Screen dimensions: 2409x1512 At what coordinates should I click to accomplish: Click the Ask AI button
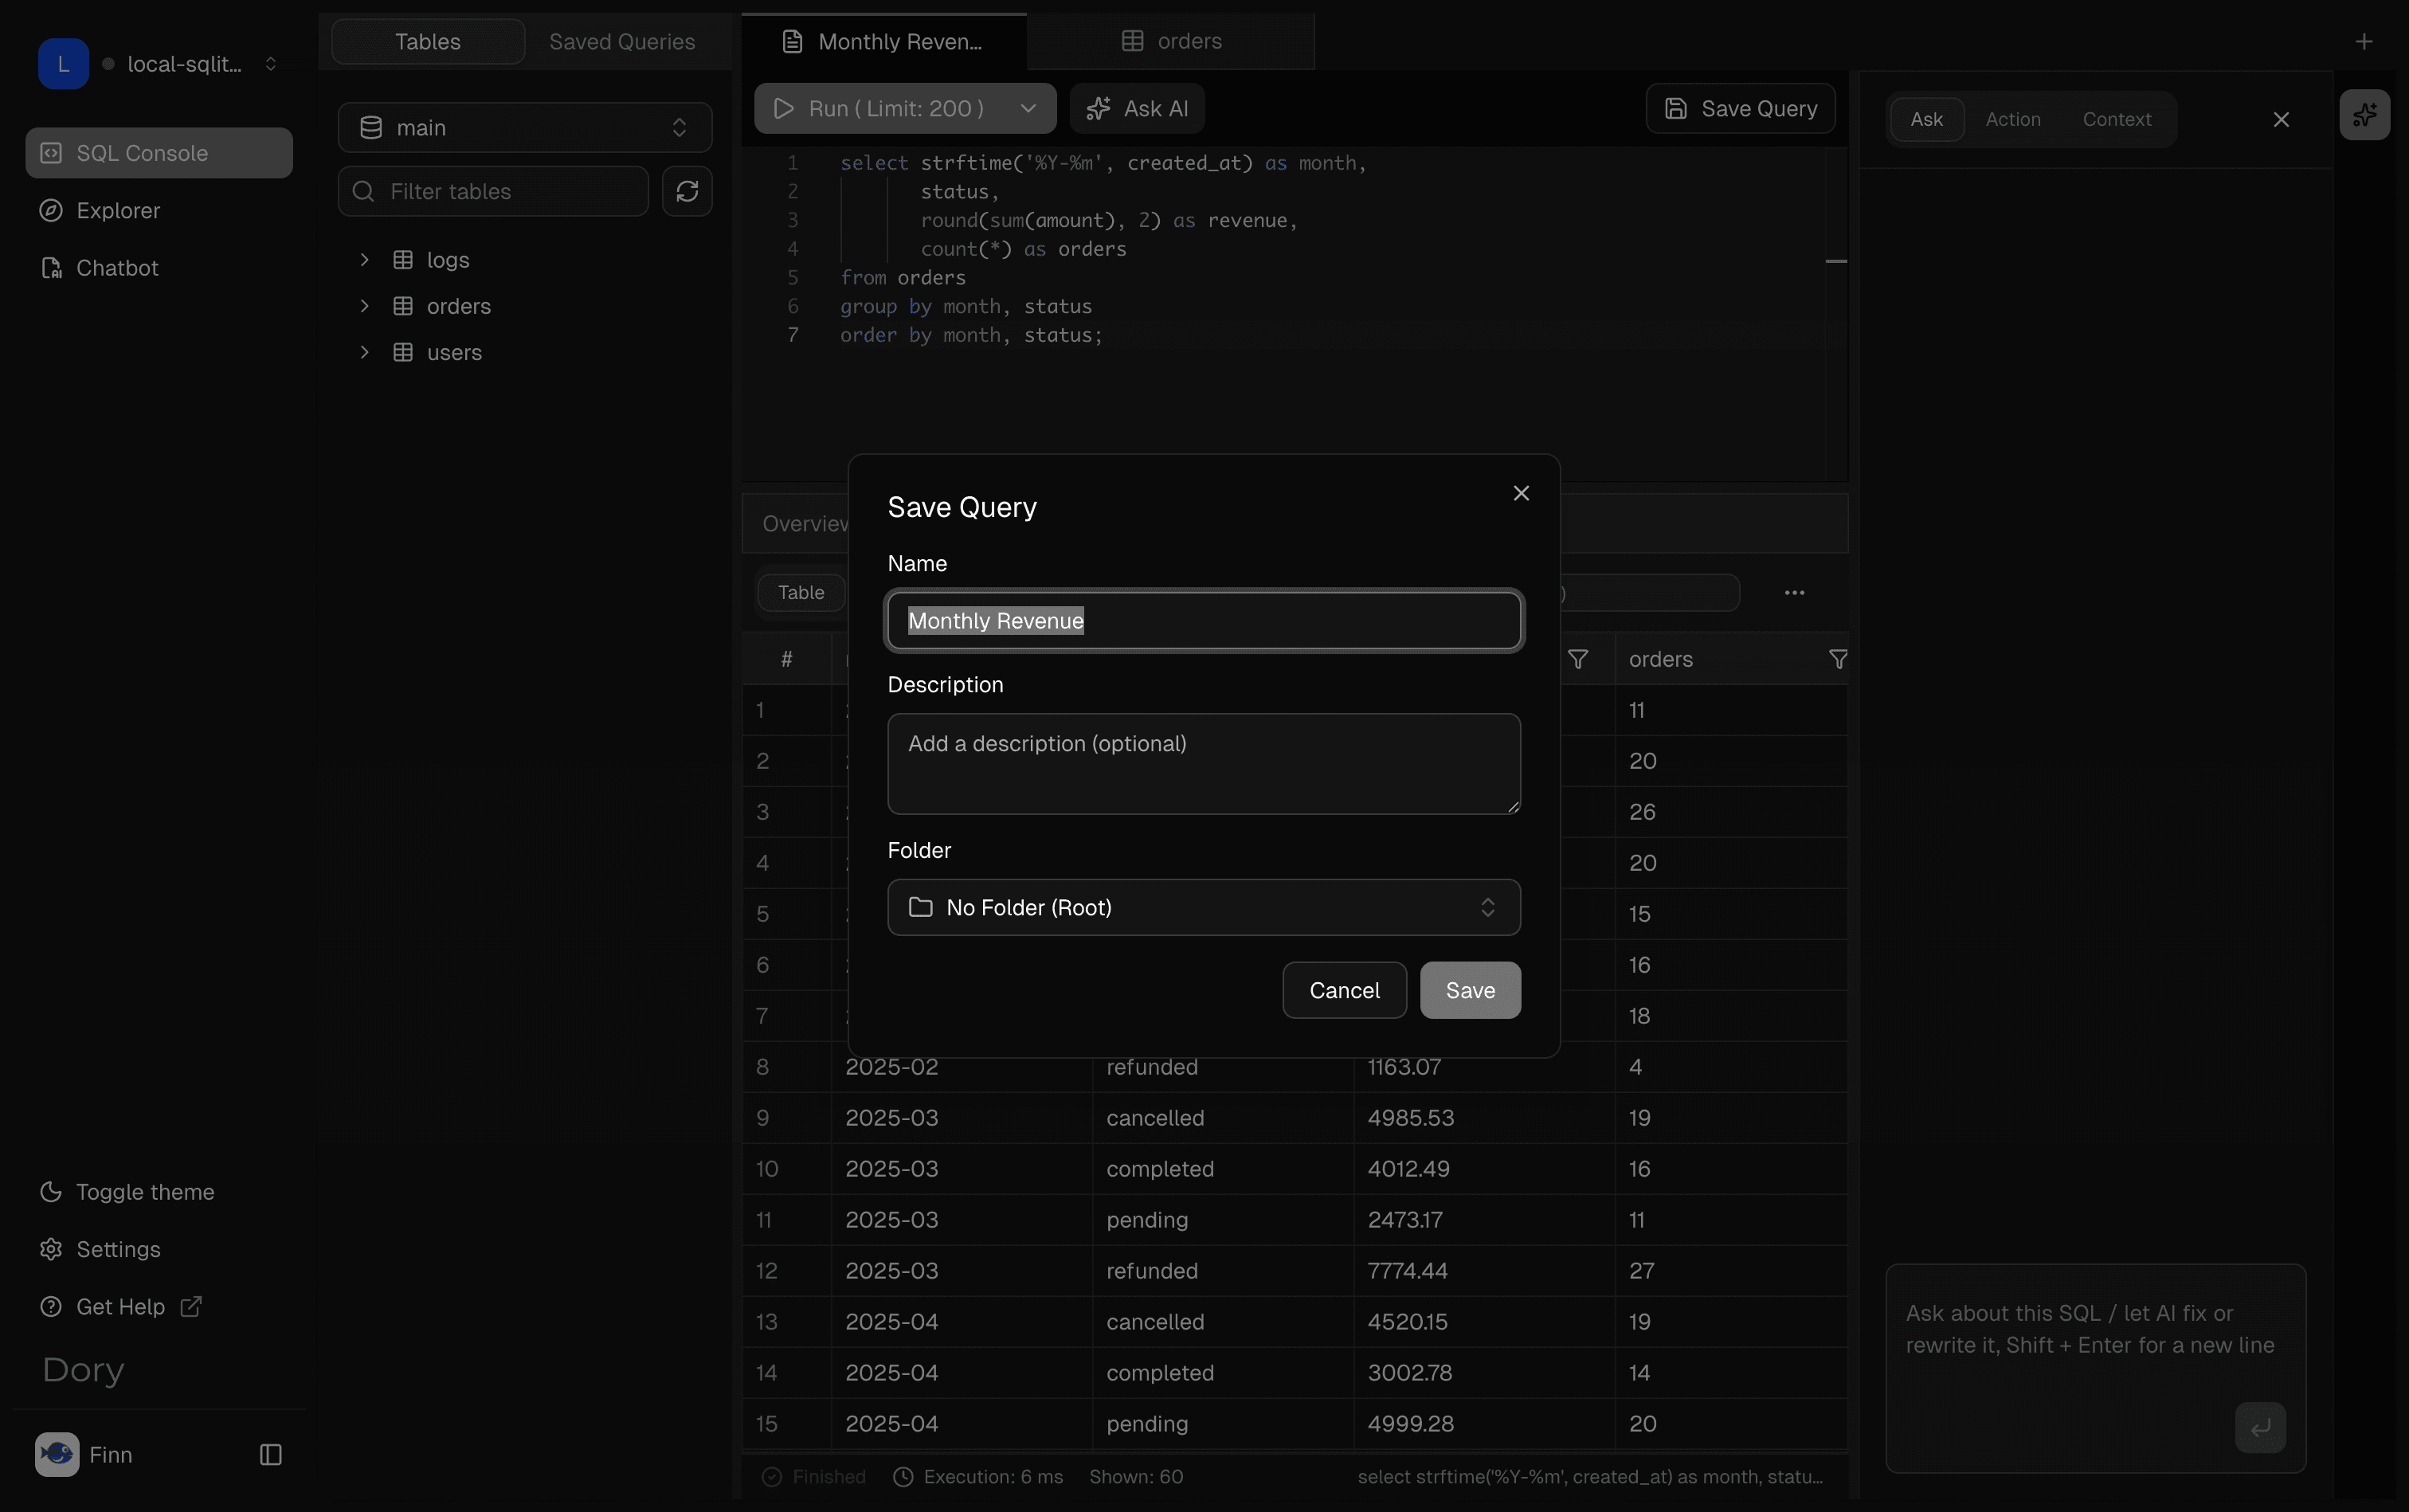pyautogui.click(x=1137, y=108)
